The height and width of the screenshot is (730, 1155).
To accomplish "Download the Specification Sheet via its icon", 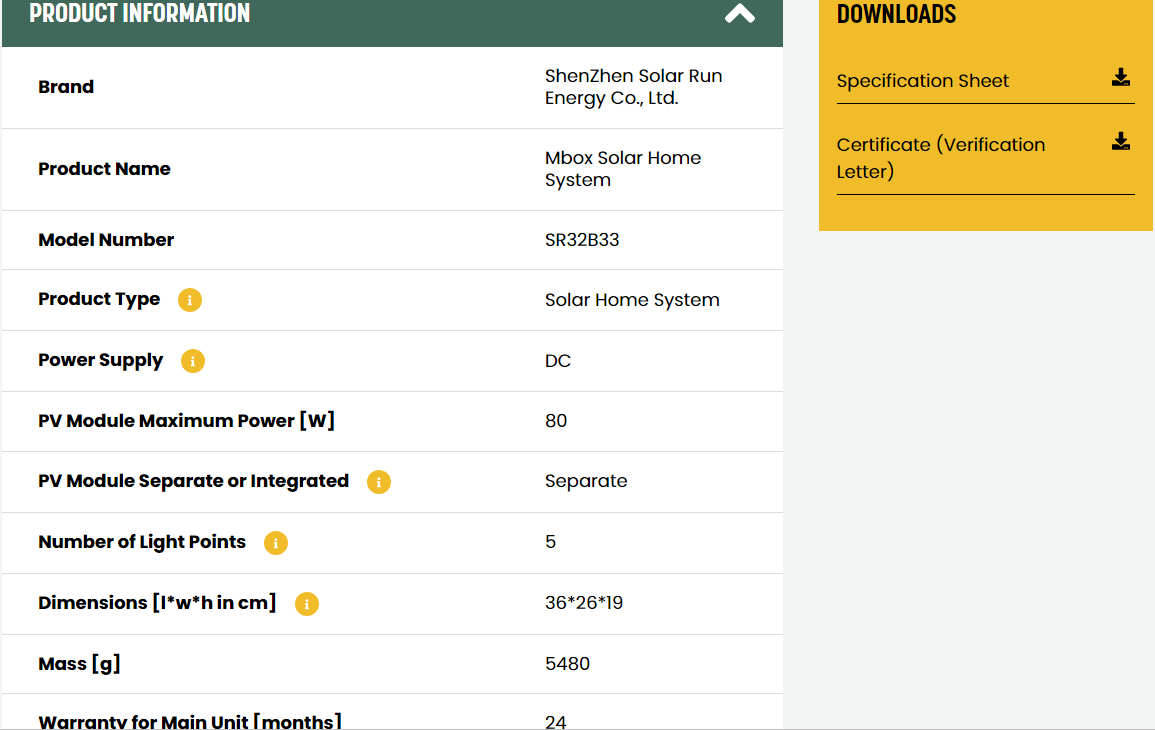I will 1120,78.
